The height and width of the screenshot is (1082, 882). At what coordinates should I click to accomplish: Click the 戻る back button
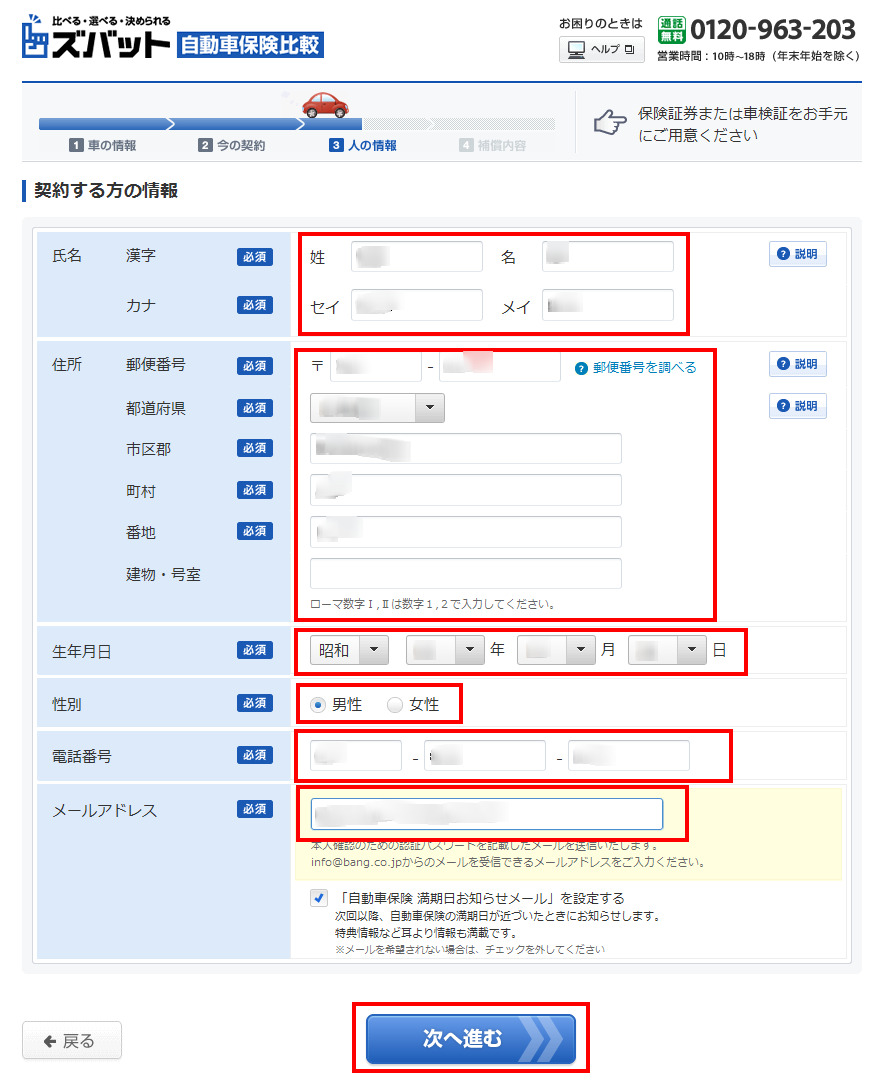[x=72, y=1040]
